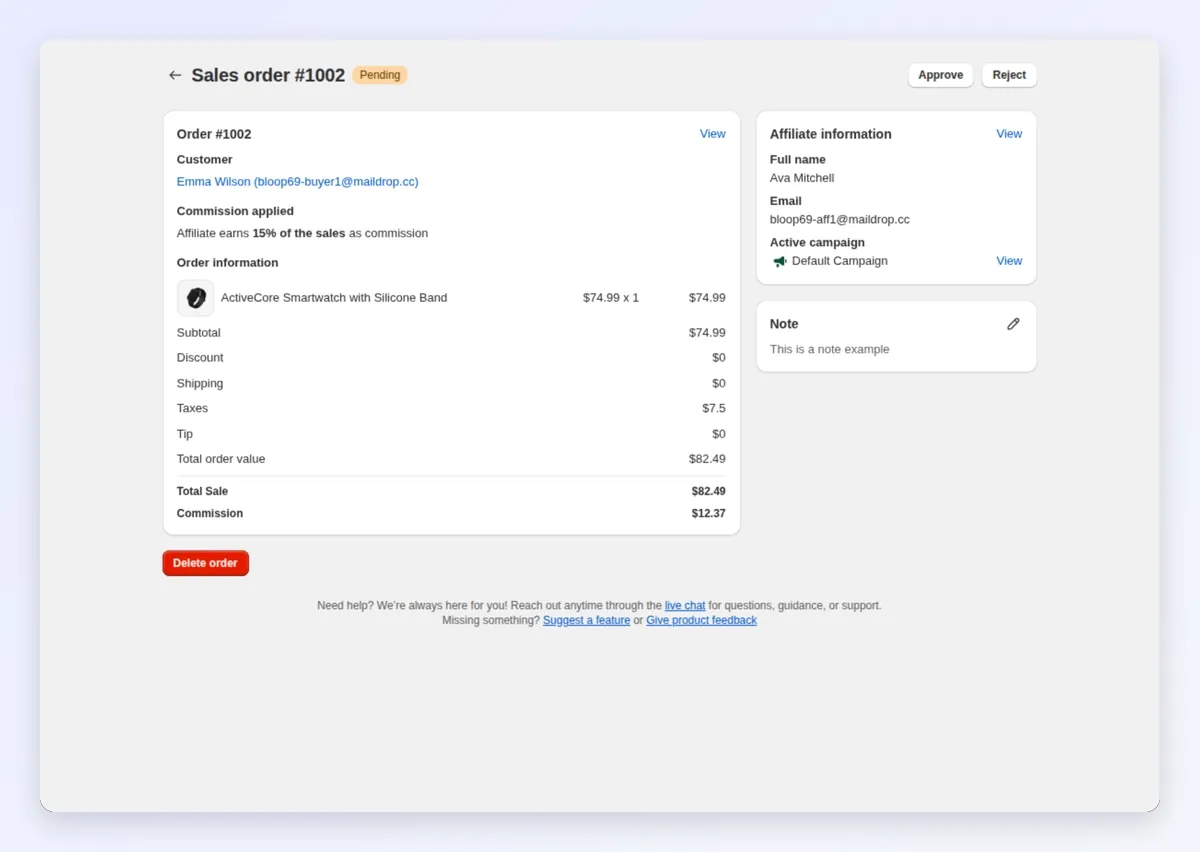The height and width of the screenshot is (852, 1200).
Task: Approve the sales order
Action: pos(941,75)
